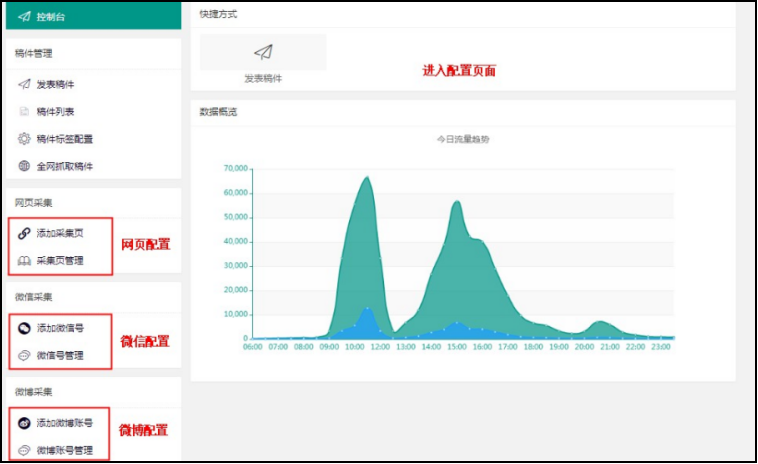Click the green chart peak near 11:00
This screenshot has height=464, width=758.
click(x=367, y=178)
